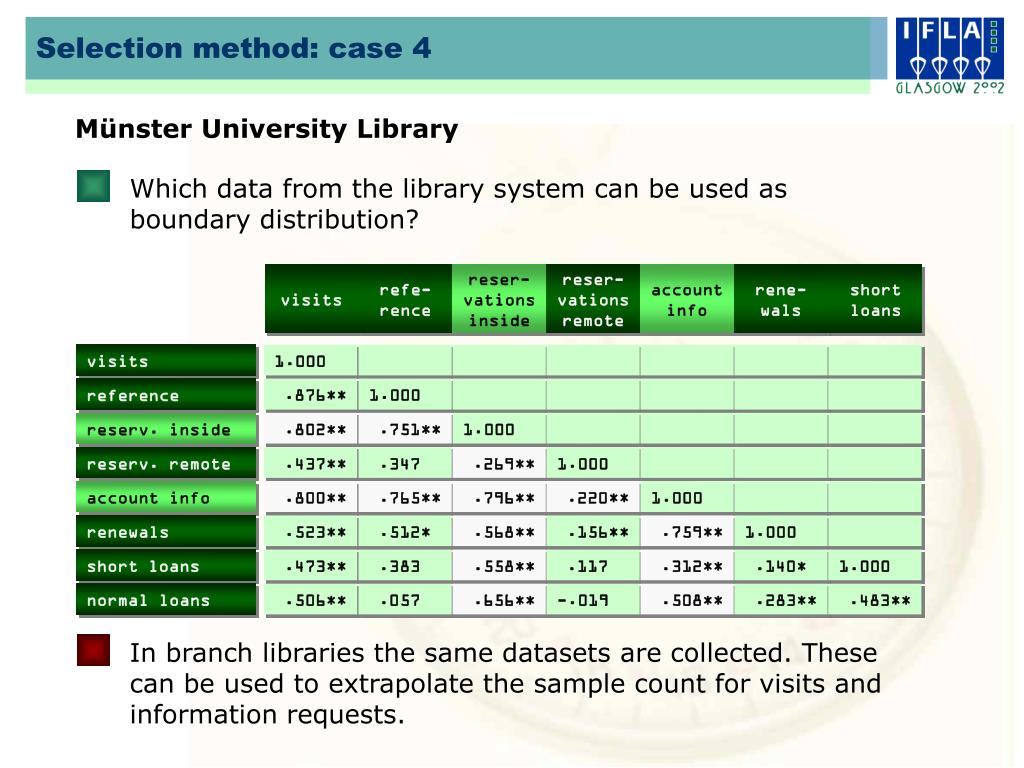Image resolution: width=1024 pixels, height=768 pixels.
Task: Select the cell '.220**'
Action: coord(593,498)
